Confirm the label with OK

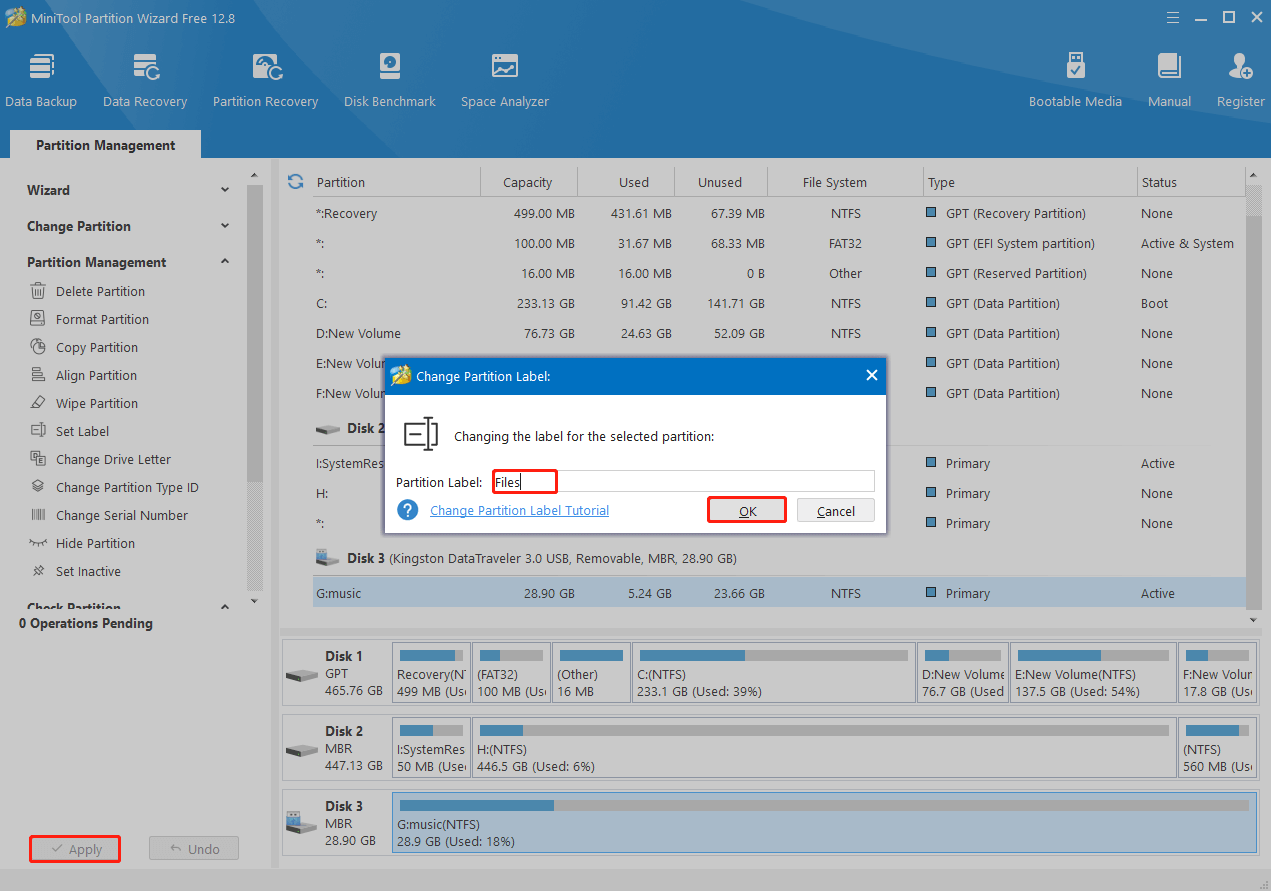tap(747, 510)
